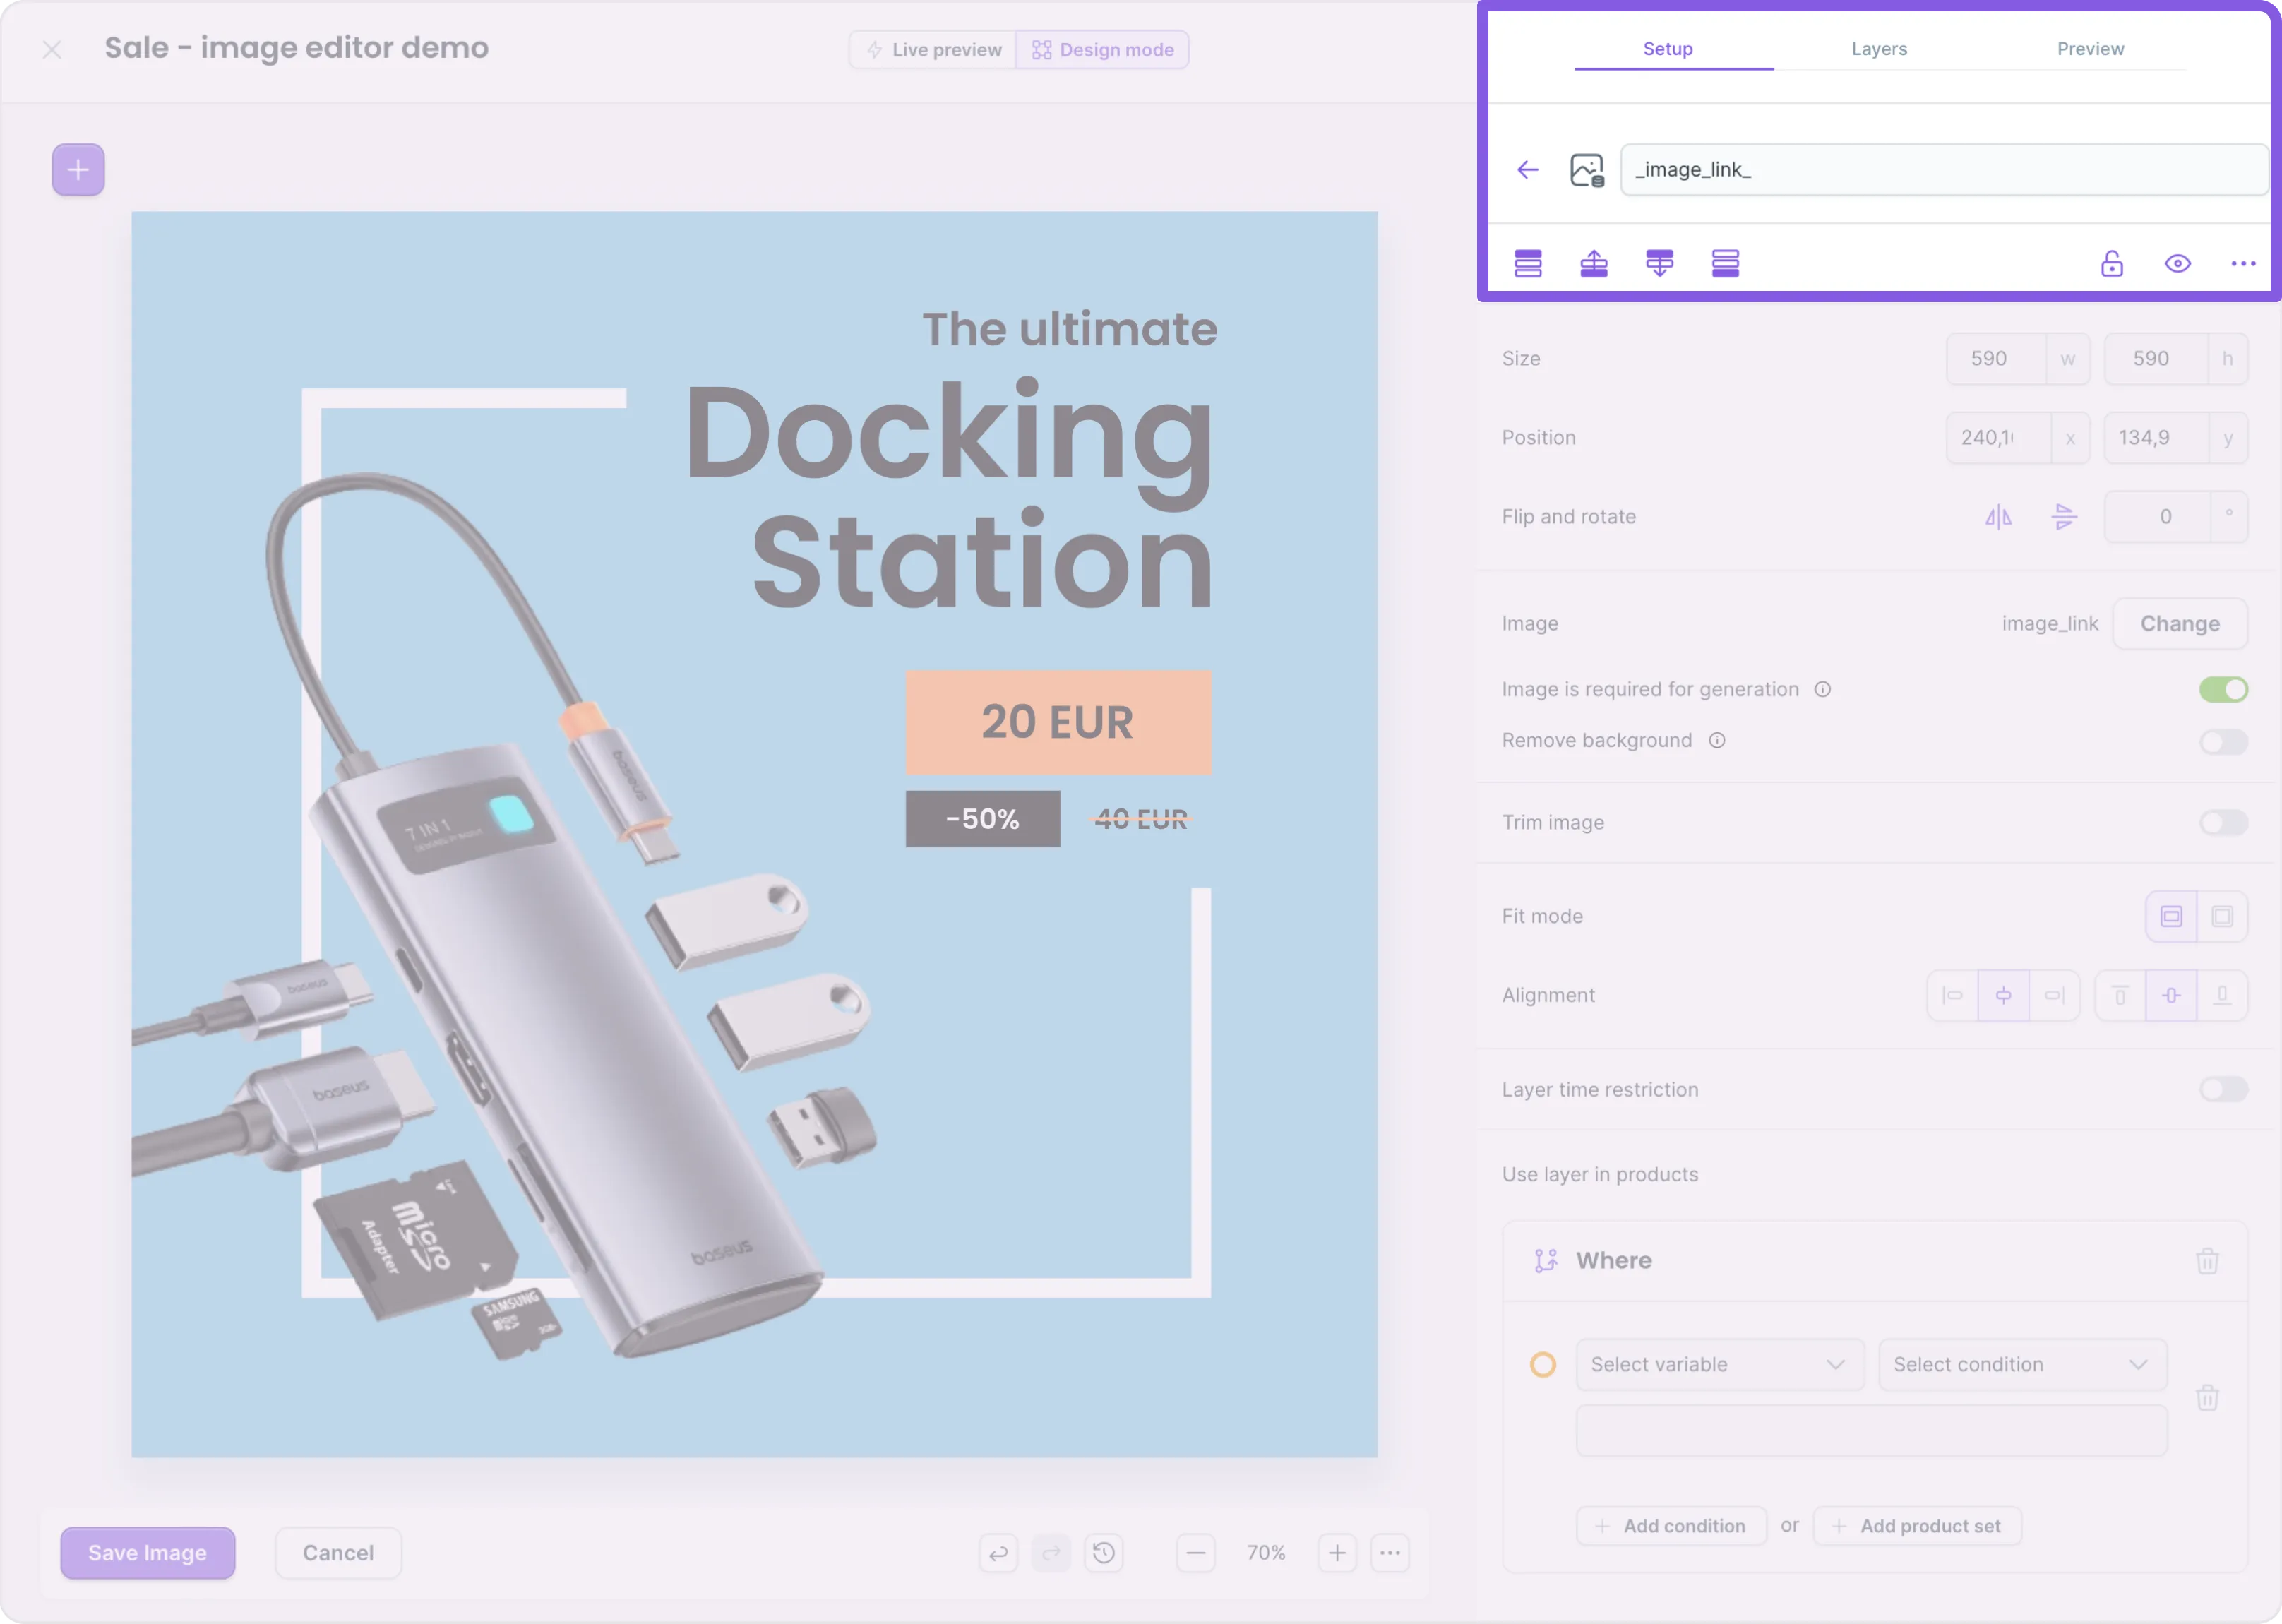This screenshot has width=2282, height=1624.
Task: Align image to horizontal center
Action: (x=2003, y=996)
